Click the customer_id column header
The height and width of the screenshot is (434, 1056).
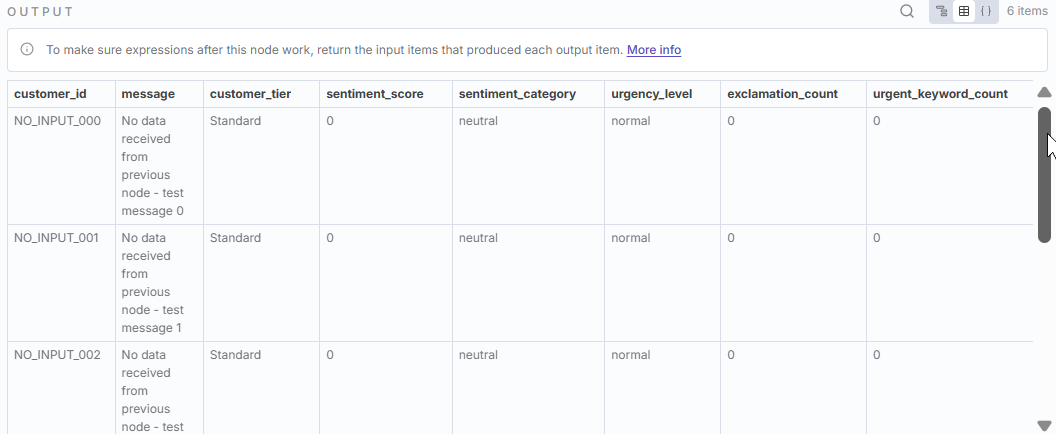[50, 94]
